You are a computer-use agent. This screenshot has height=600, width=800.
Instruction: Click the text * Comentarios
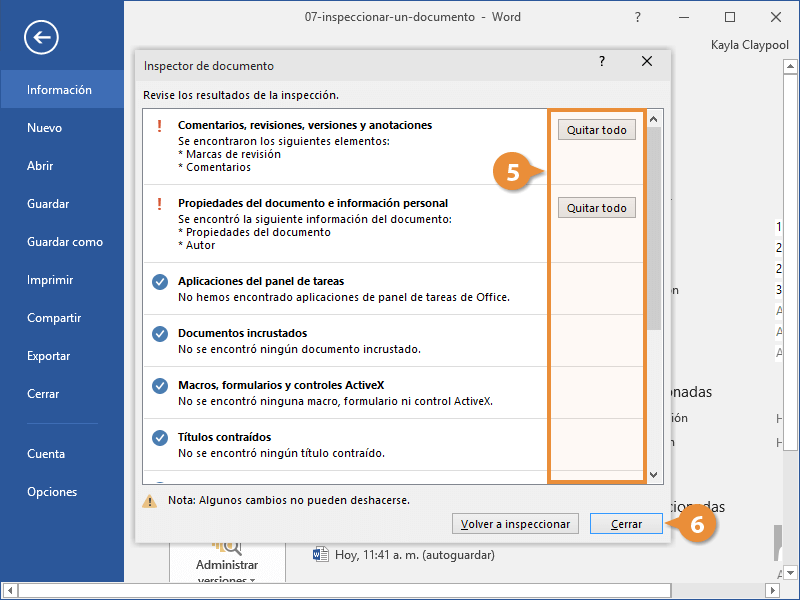(214, 167)
